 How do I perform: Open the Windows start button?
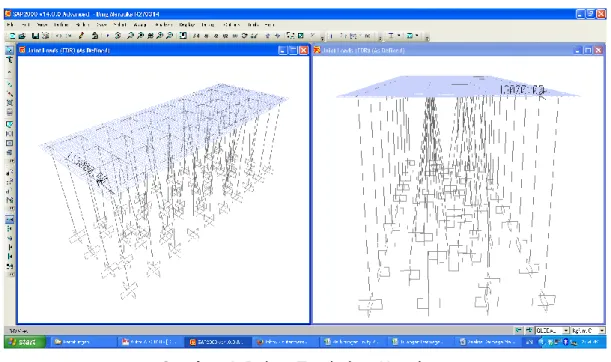point(25,342)
